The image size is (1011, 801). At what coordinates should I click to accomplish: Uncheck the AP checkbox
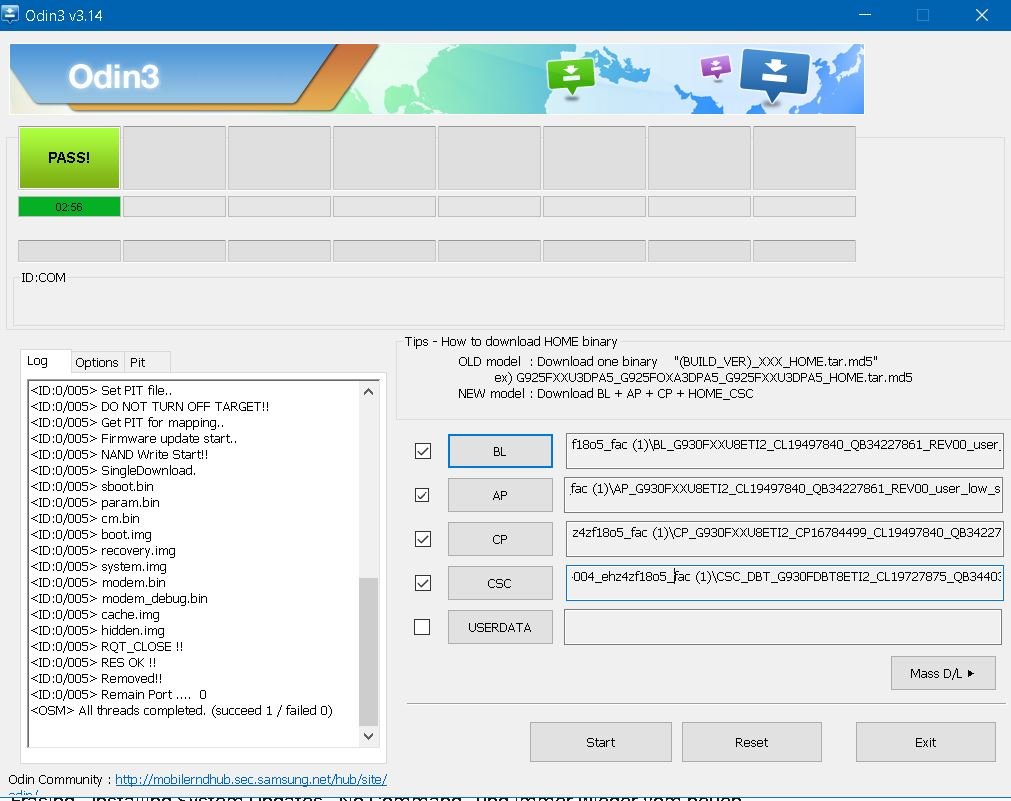click(423, 495)
